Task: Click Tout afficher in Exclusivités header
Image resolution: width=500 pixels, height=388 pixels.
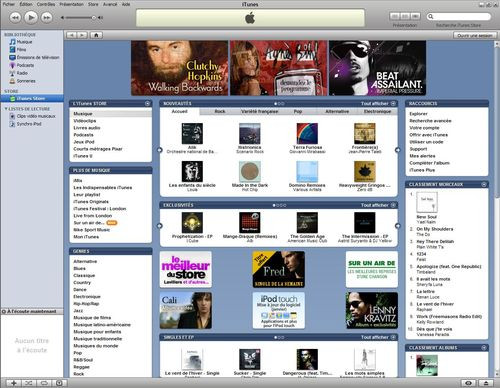Action: coord(375,205)
